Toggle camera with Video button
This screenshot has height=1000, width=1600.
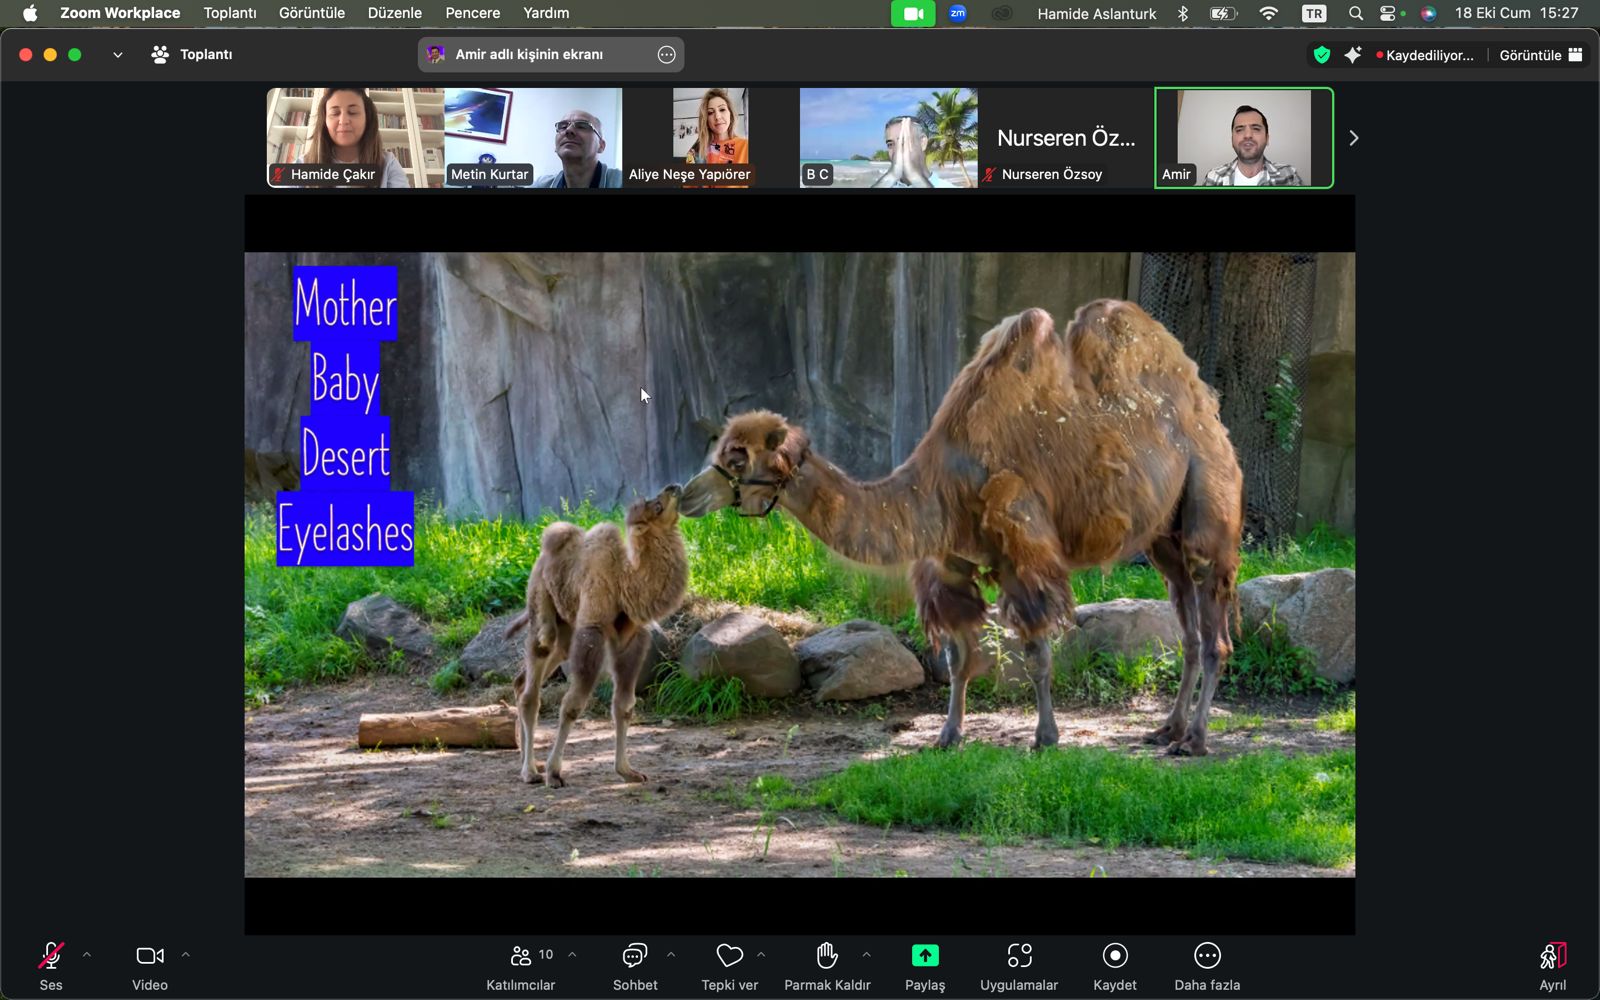coord(150,957)
